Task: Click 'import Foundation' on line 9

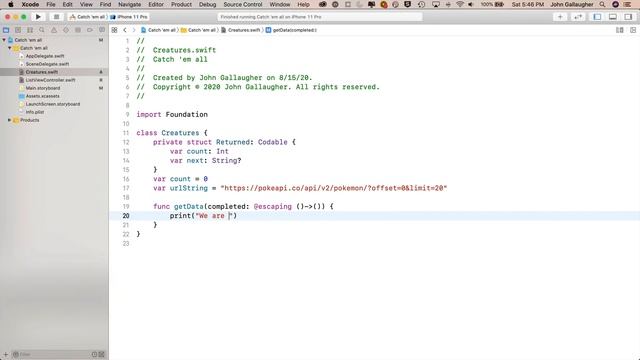Action: pos(172,115)
